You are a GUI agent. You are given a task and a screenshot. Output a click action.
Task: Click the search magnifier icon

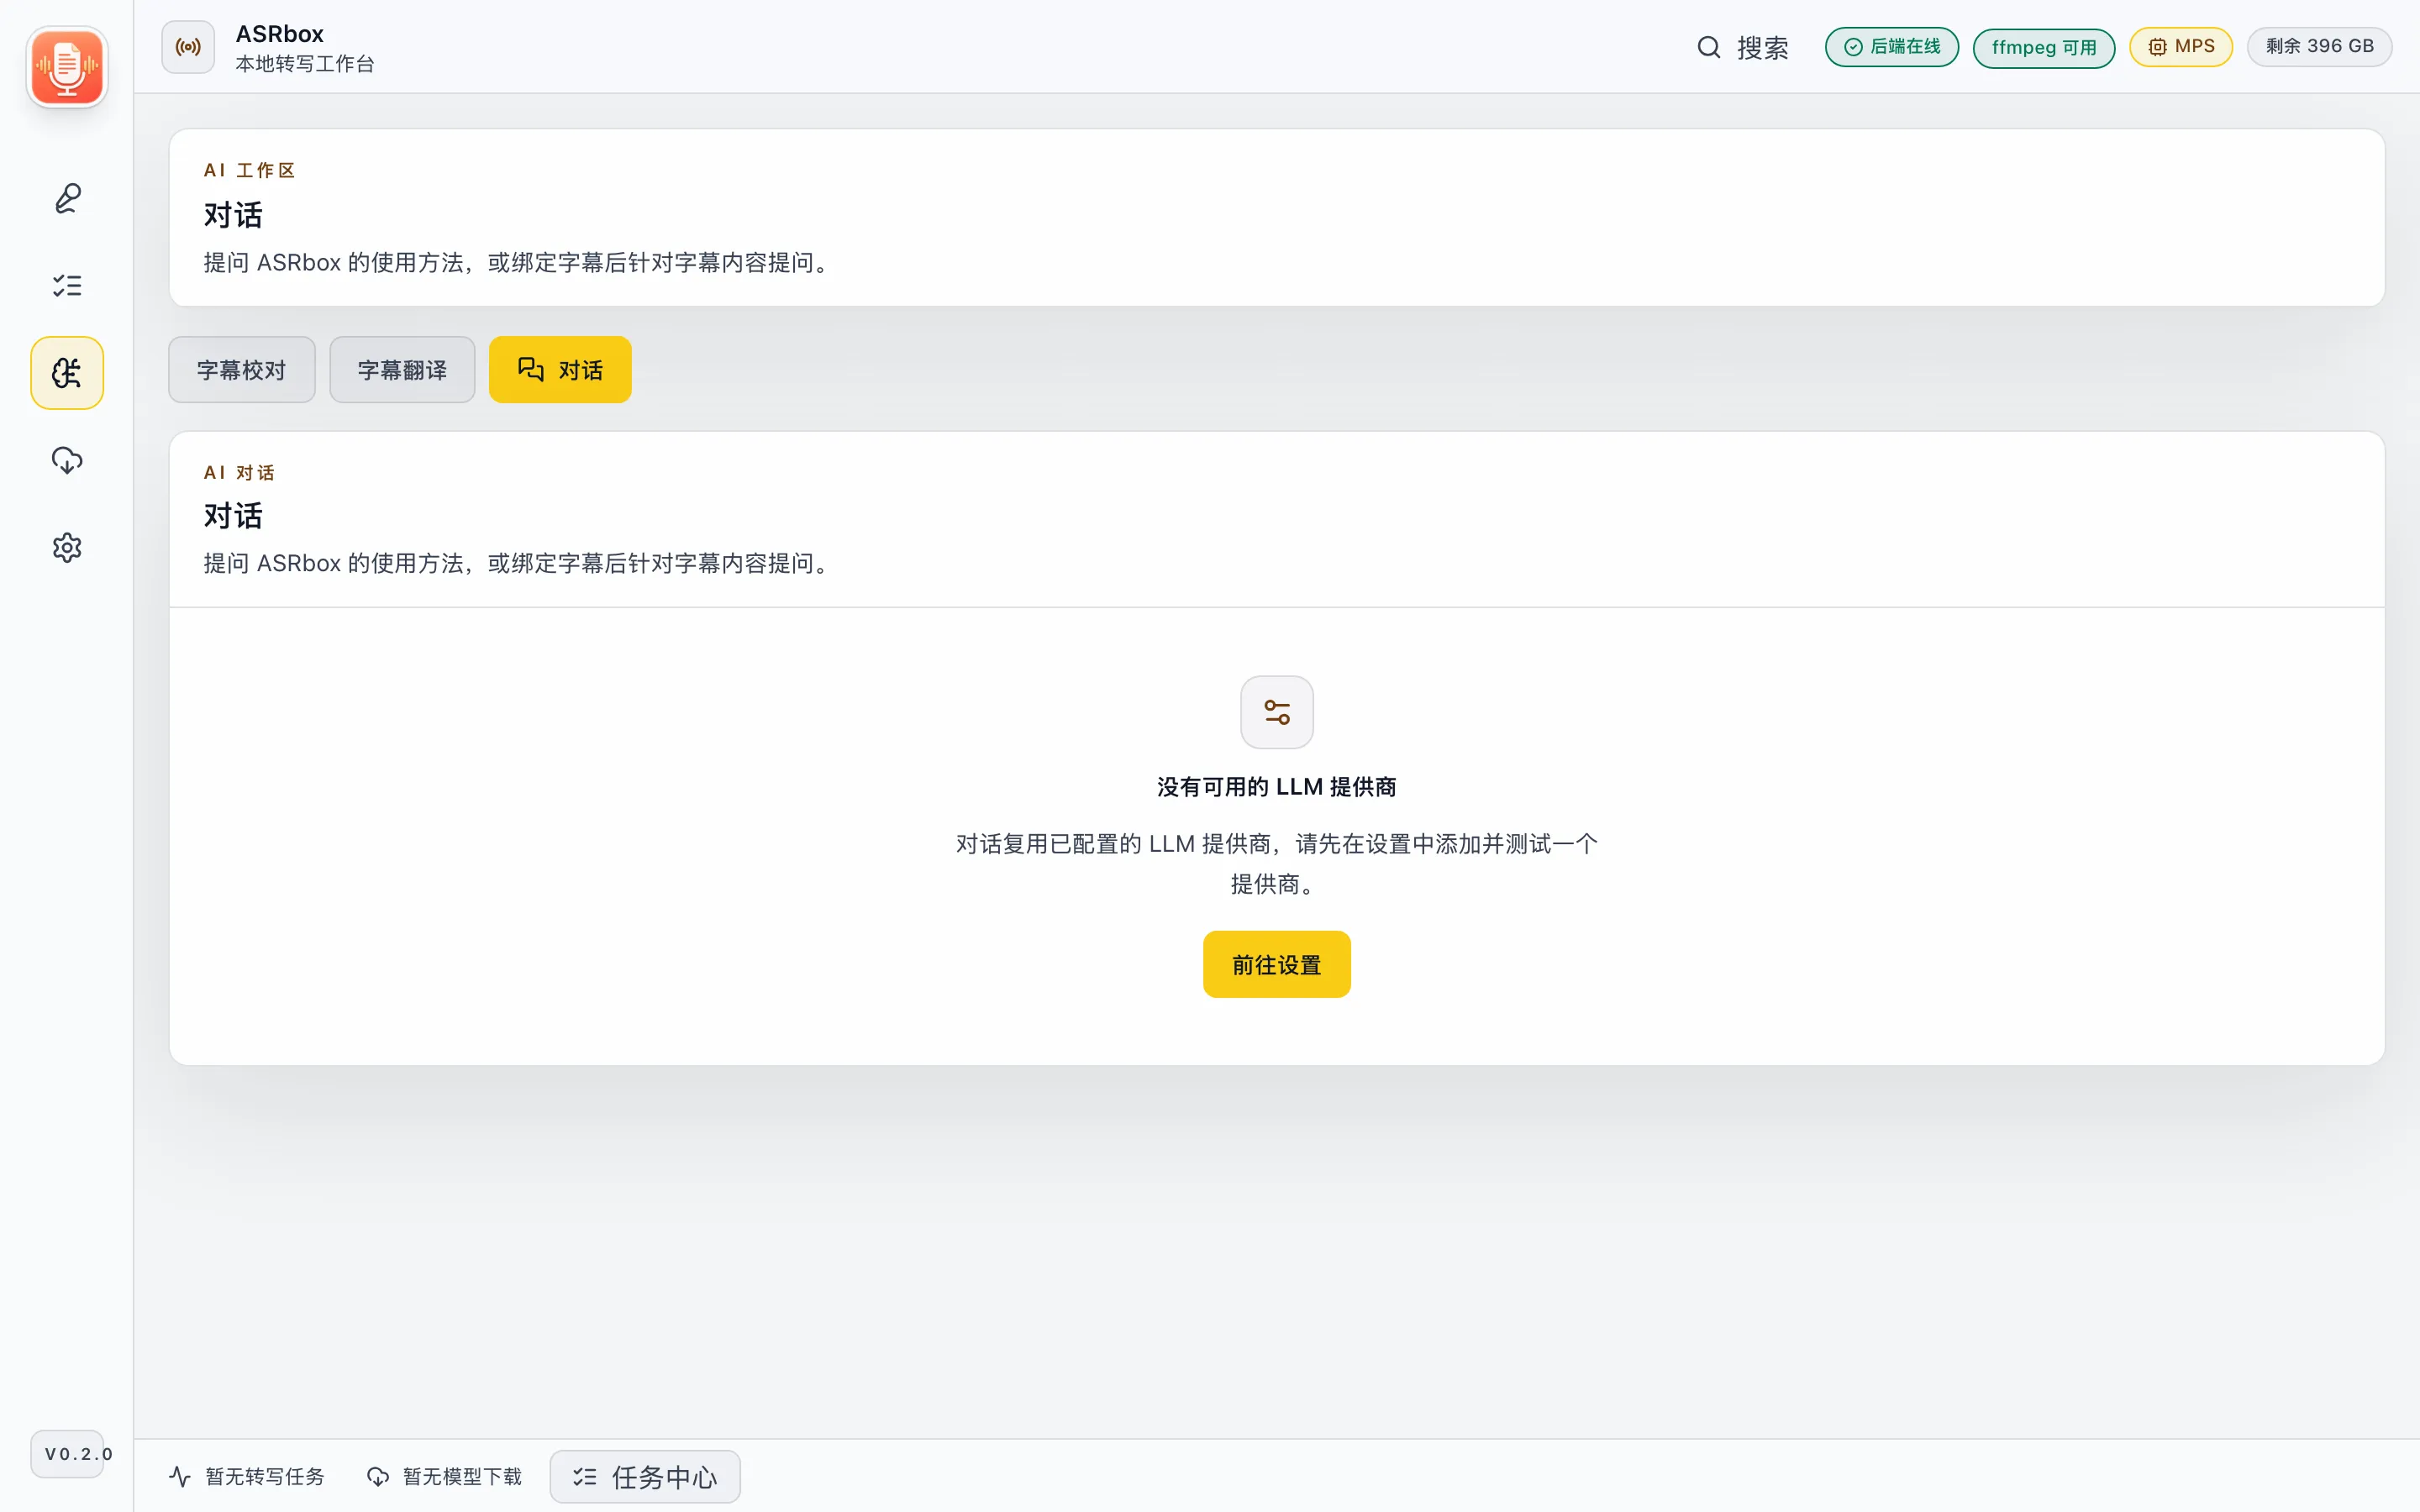point(1709,47)
